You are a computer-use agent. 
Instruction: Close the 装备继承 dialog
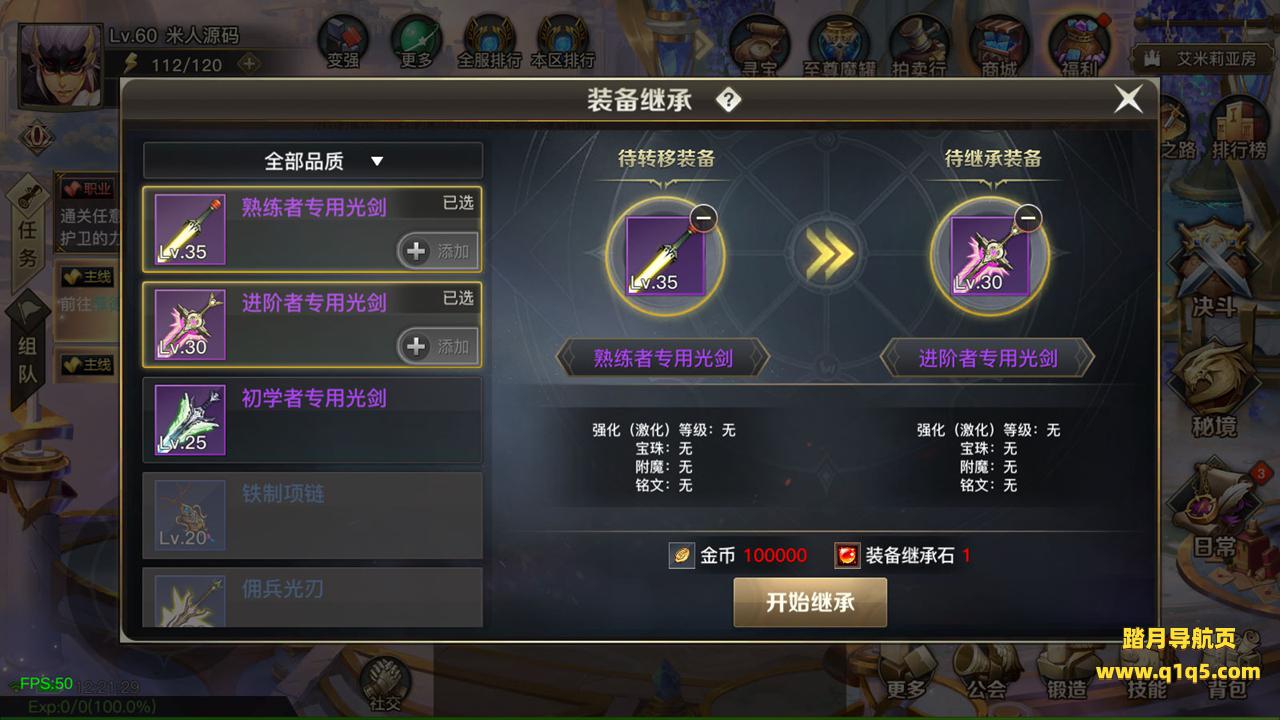click(1129, 99)
